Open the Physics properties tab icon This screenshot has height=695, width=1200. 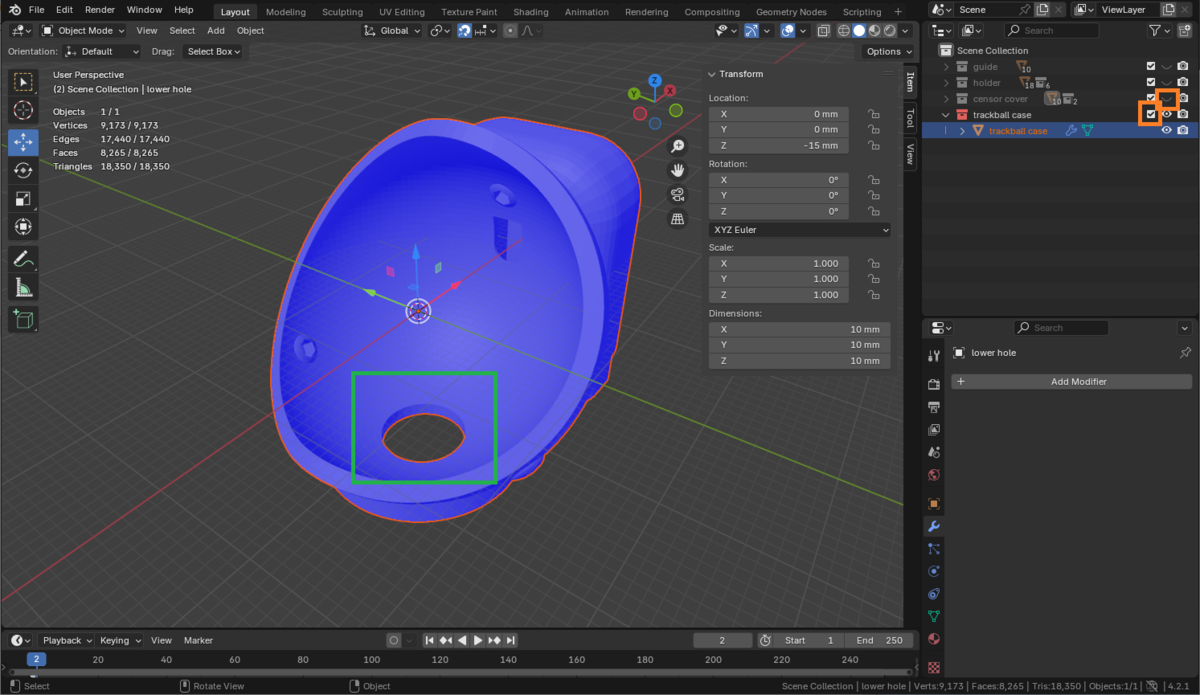(934, 572)
